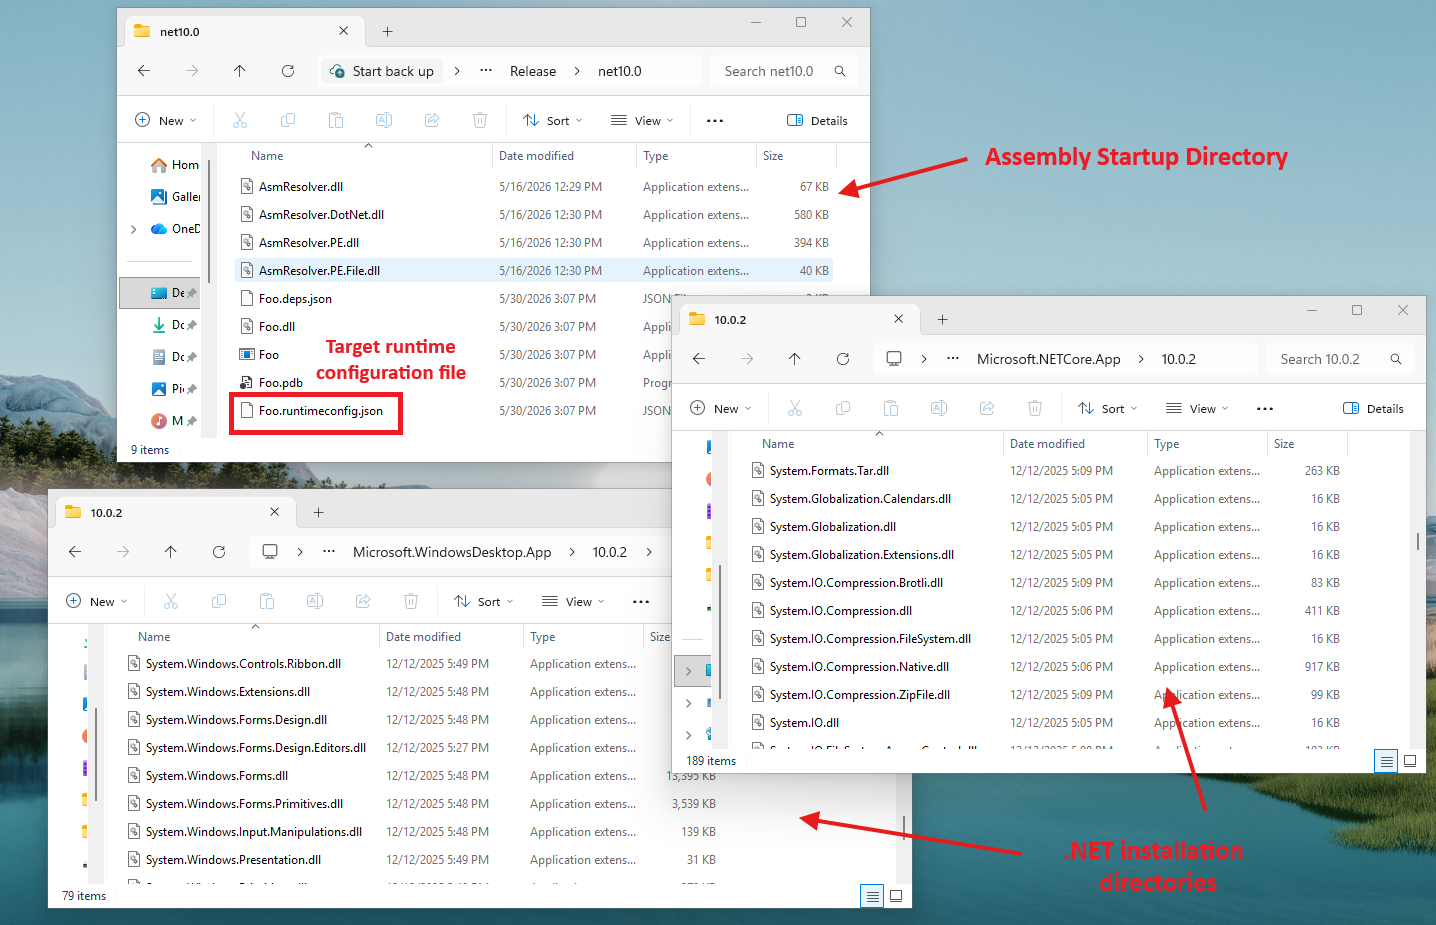Select the Foo.runtimeconfig.json file
Screen dimensions: 1436x925
tap(321, 411)
